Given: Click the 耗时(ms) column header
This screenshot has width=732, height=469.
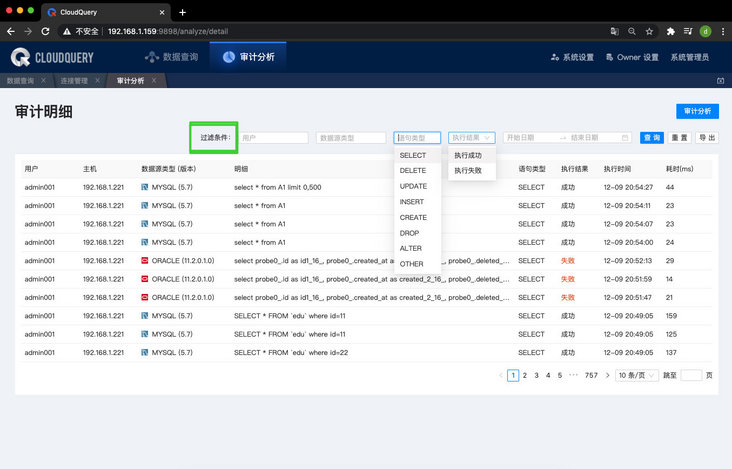Looking at the screenshot, I should click(679, 169).
